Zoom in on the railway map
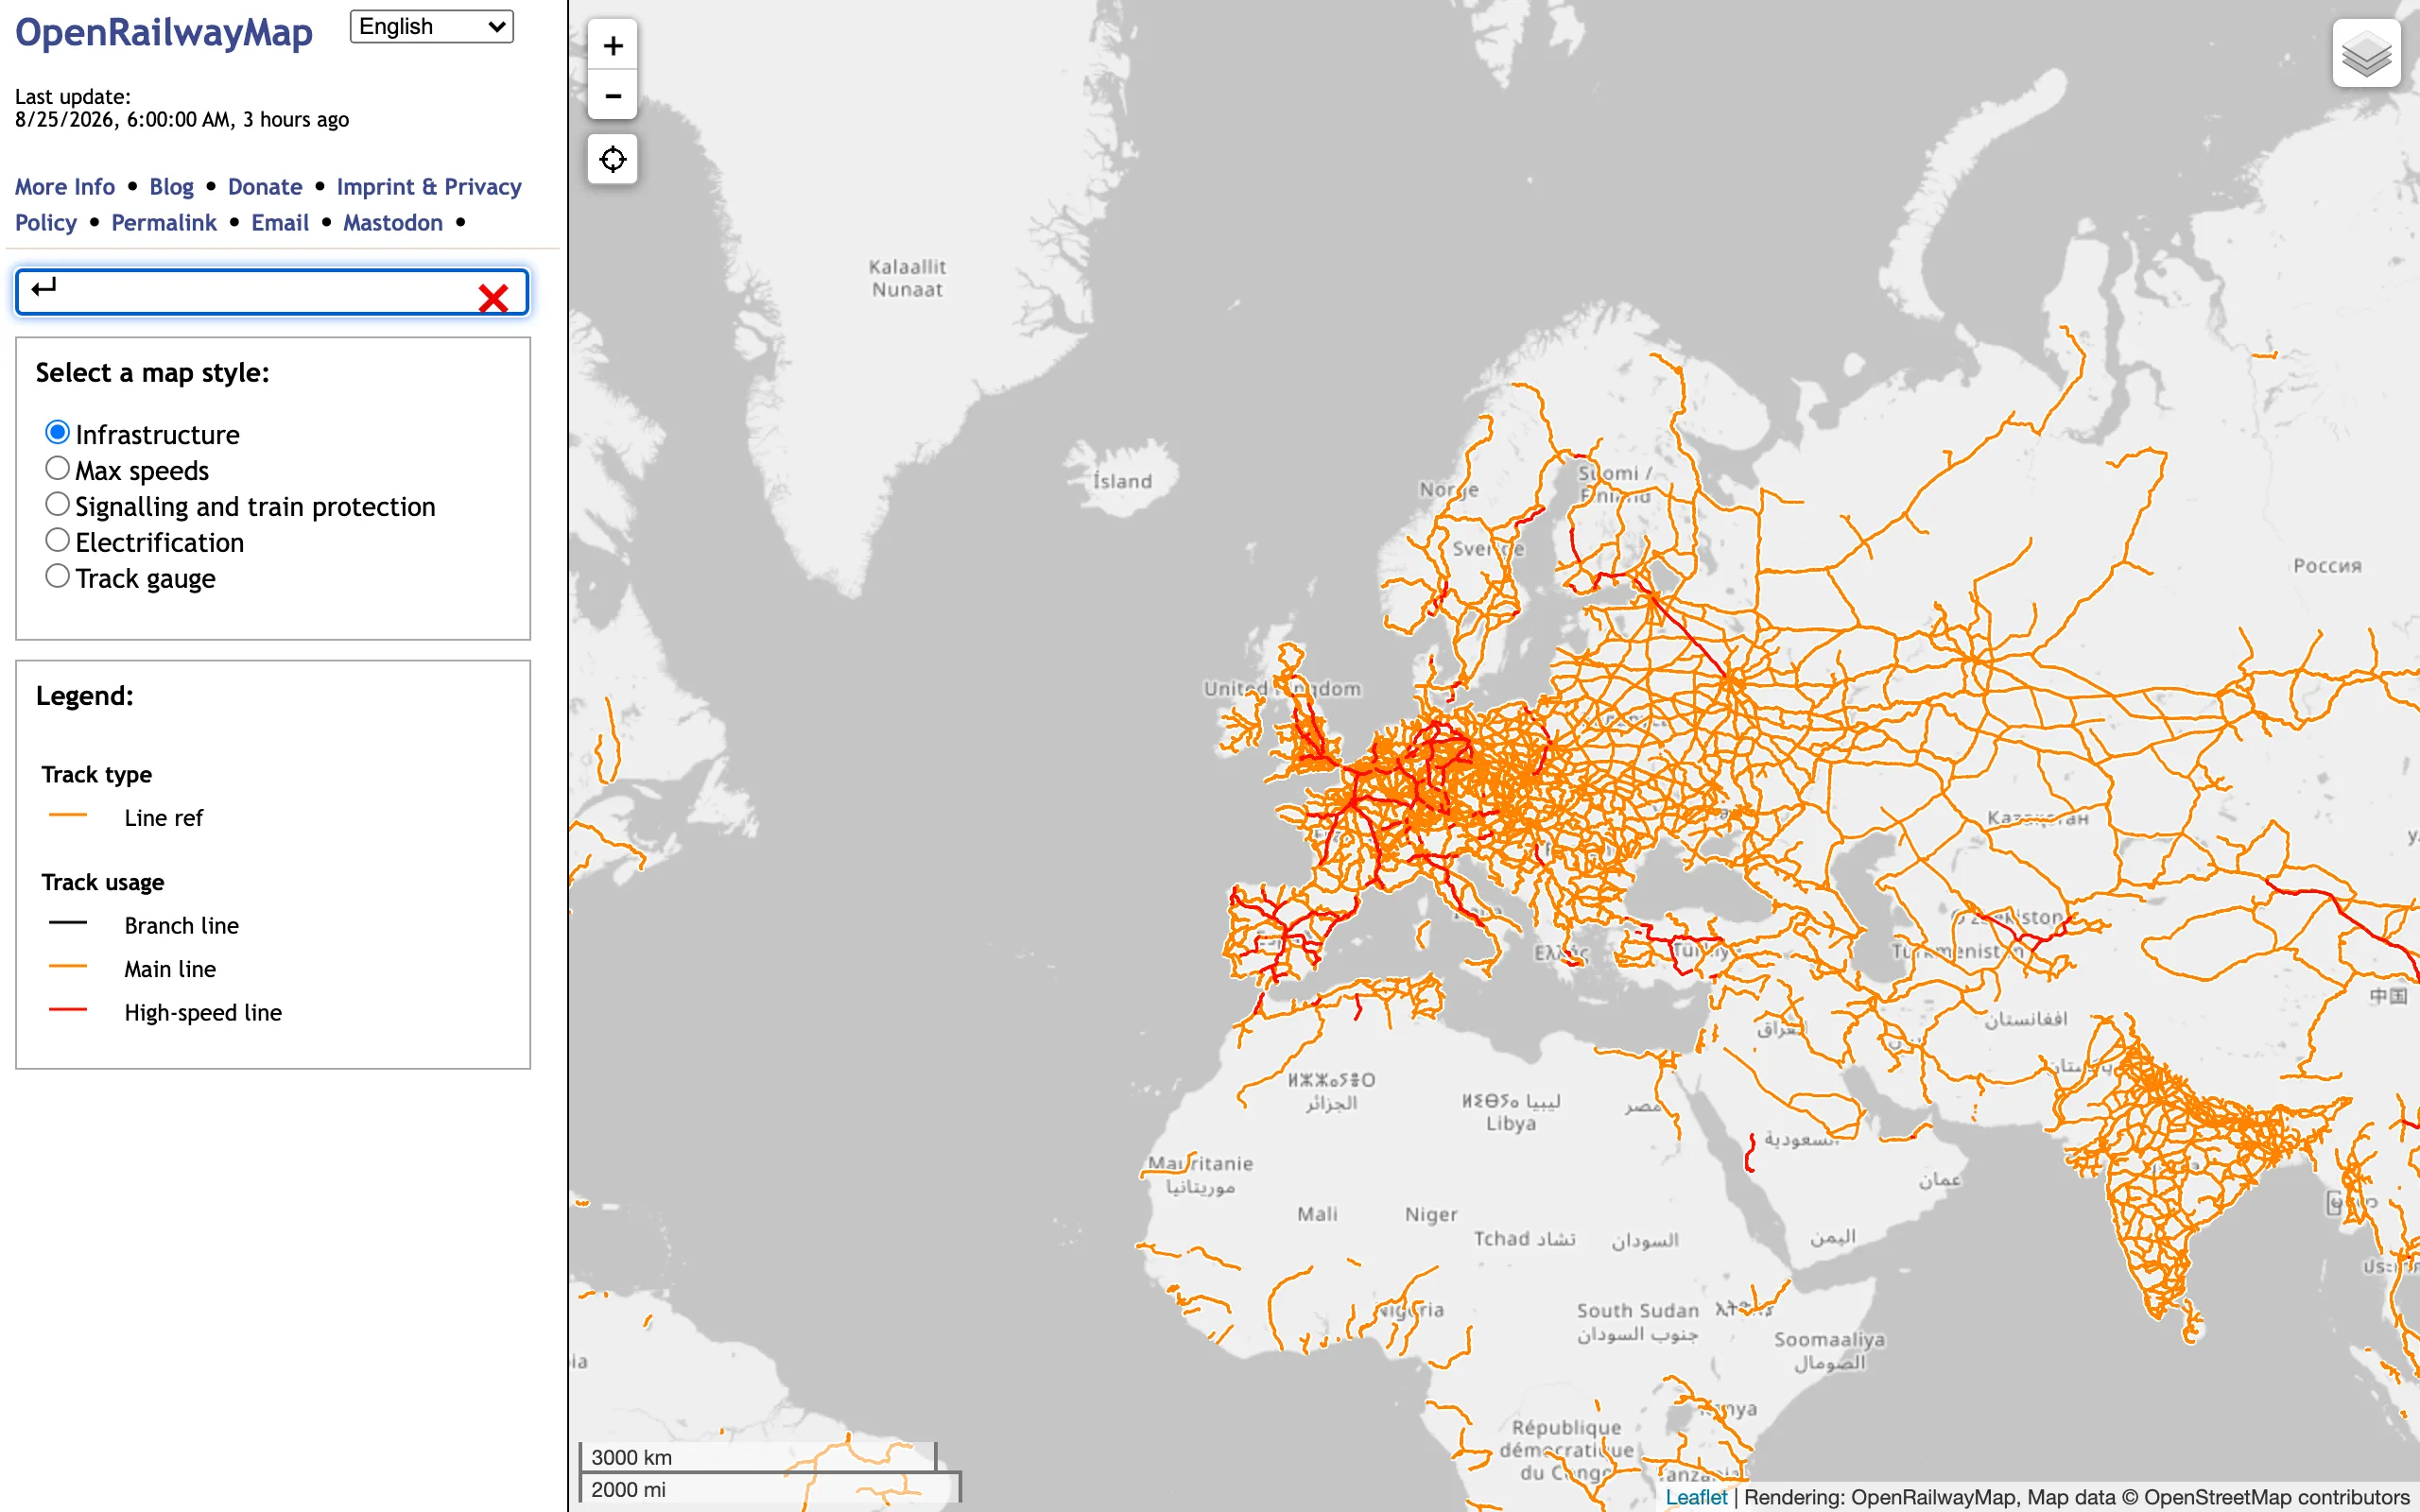Image resolution: width=2420 pixels, height=1512 pixels. point(613,45)
